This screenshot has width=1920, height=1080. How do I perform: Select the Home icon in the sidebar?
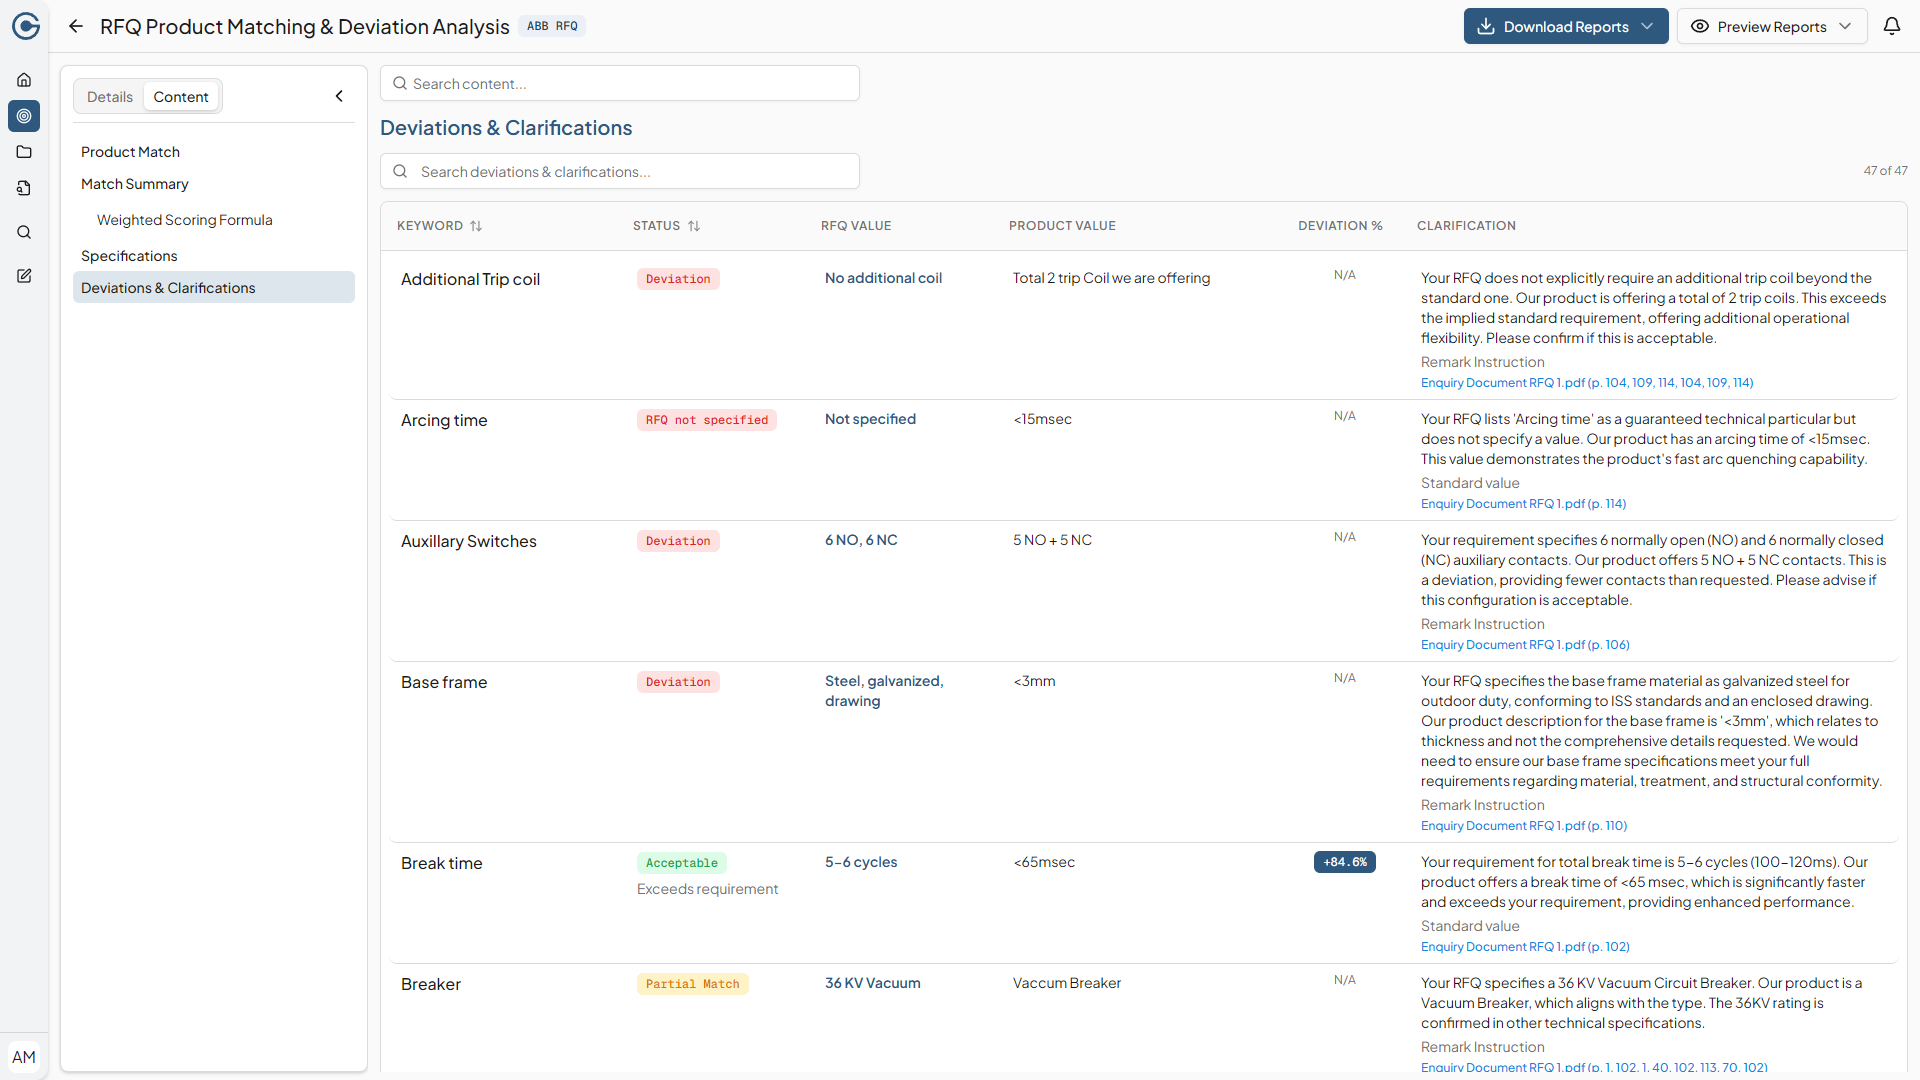24,80
